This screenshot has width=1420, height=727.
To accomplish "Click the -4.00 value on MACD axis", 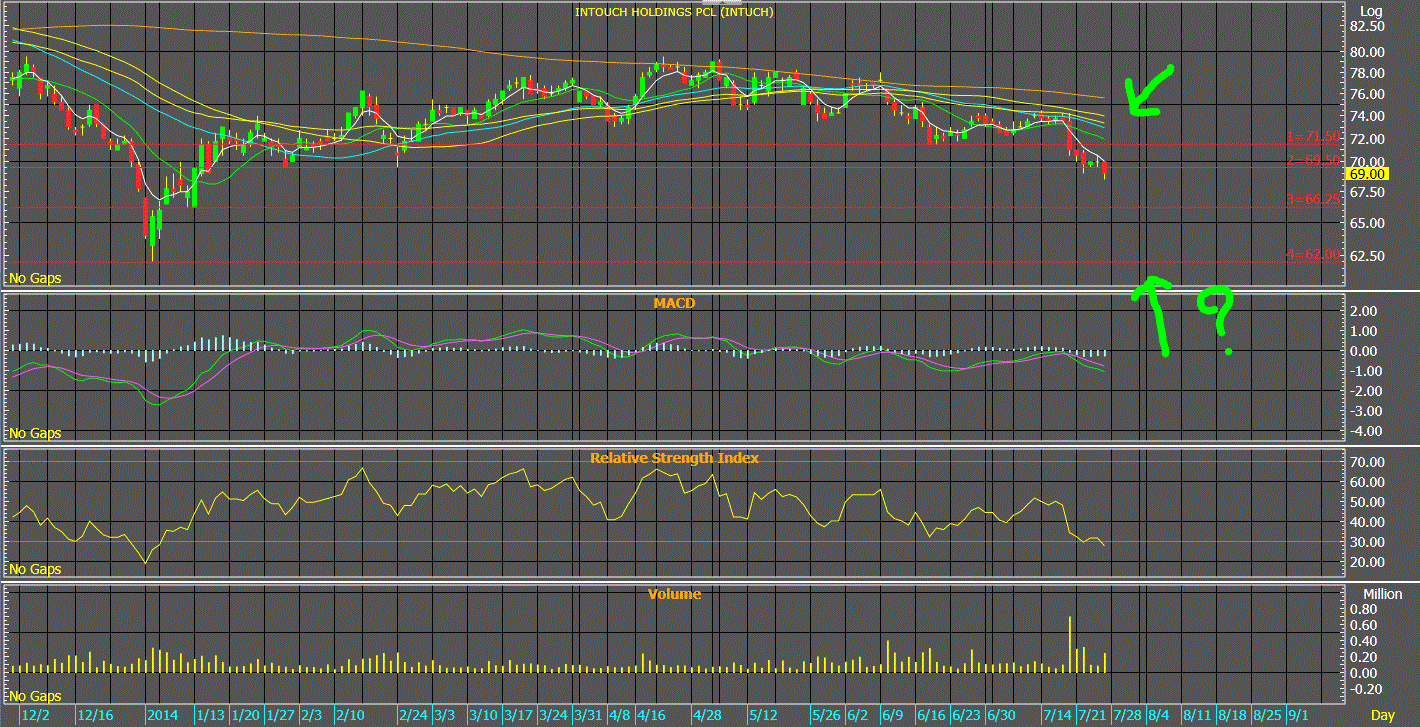I will click(1367, 431).
